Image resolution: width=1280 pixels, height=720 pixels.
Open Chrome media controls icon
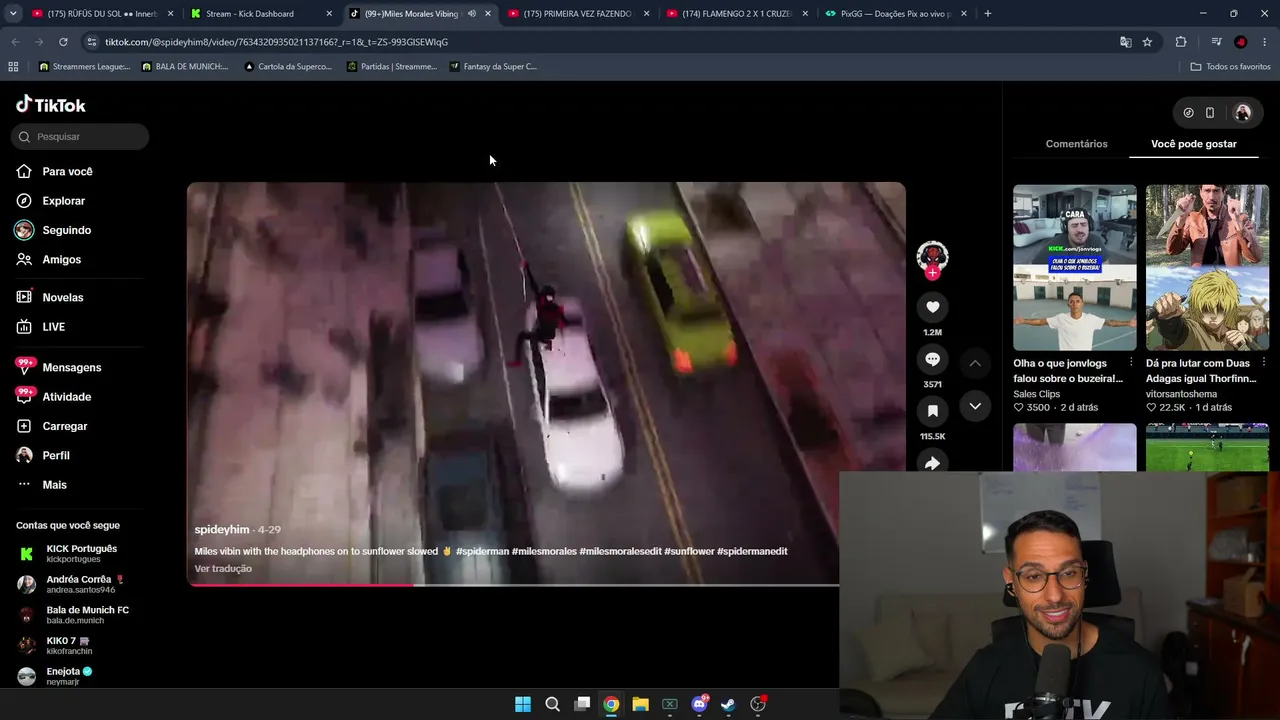(x=1216, y=42)
